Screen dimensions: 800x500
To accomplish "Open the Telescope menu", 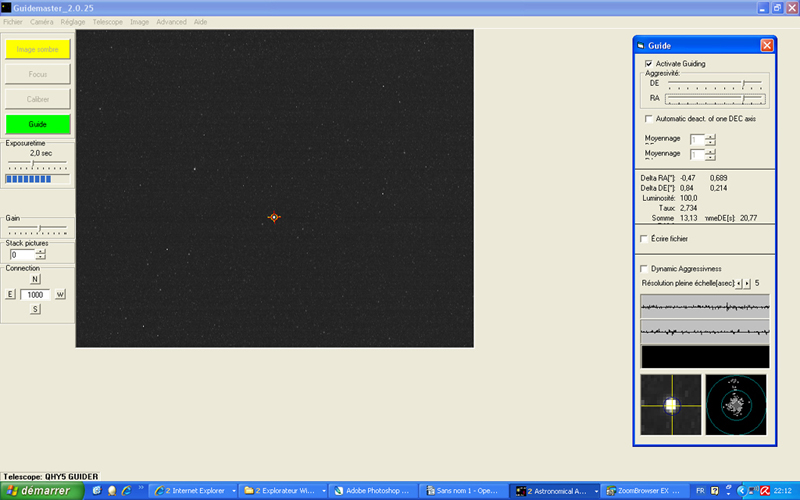I will pyautogui.click(x=108, y=22).
